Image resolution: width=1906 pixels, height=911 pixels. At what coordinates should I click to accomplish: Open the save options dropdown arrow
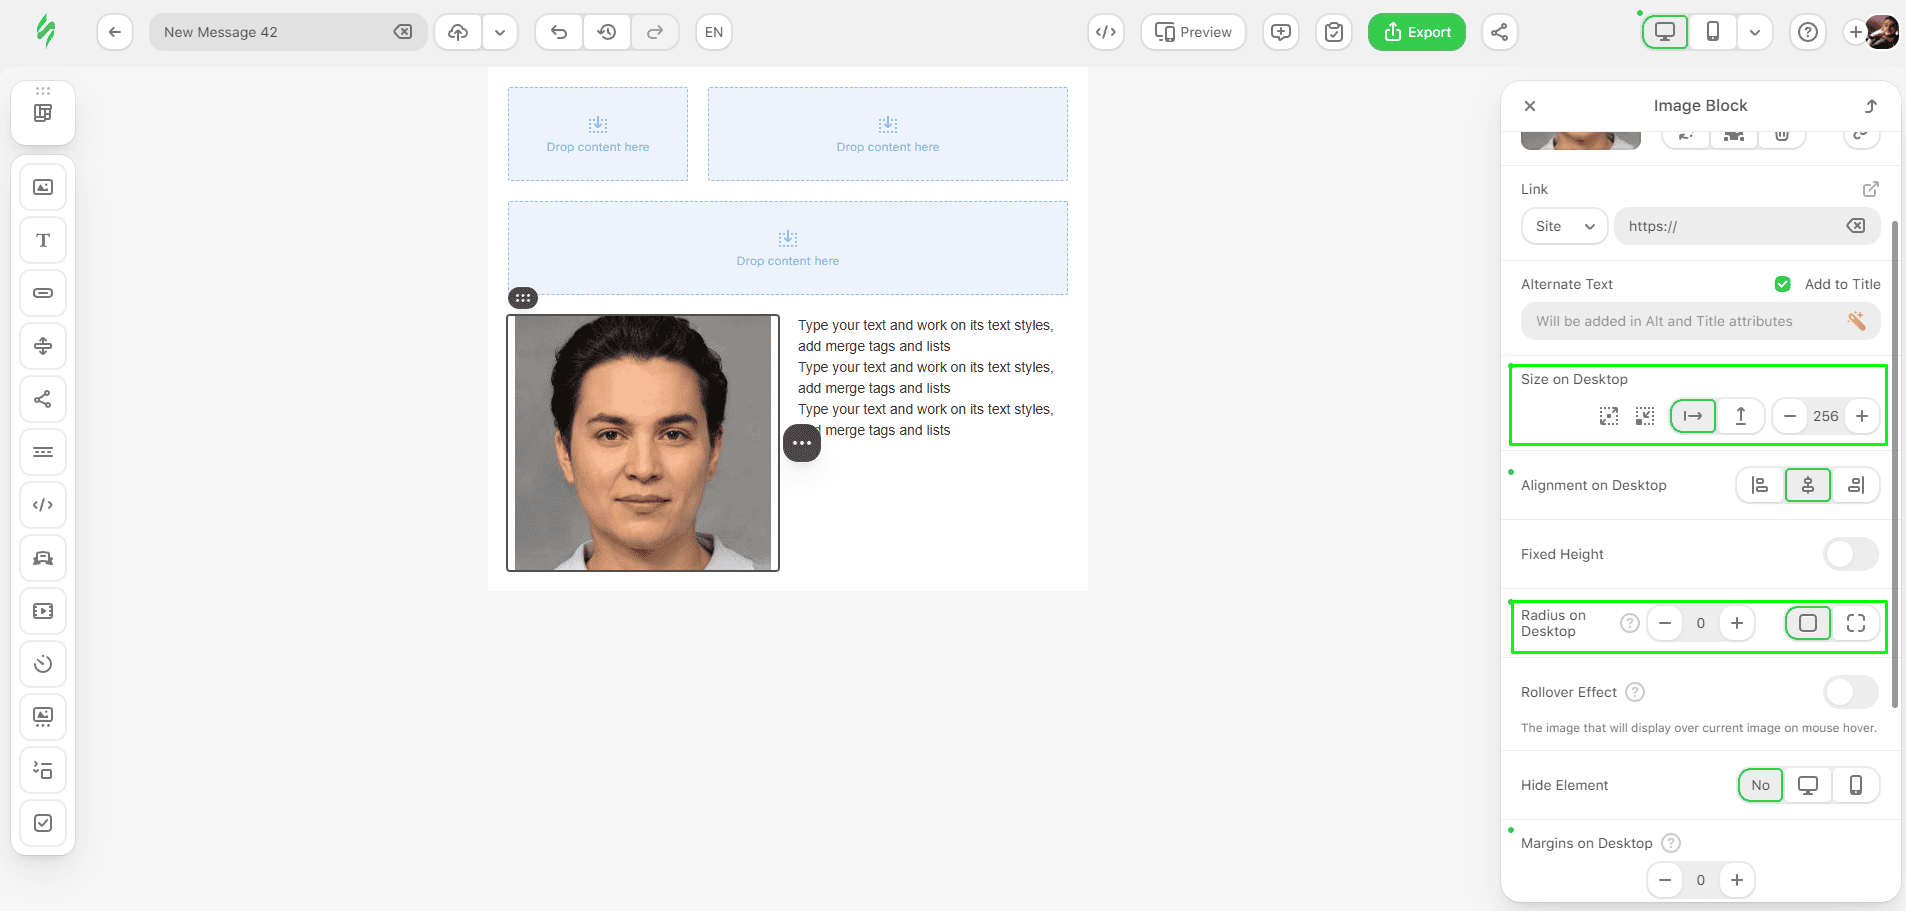point(500,32)
